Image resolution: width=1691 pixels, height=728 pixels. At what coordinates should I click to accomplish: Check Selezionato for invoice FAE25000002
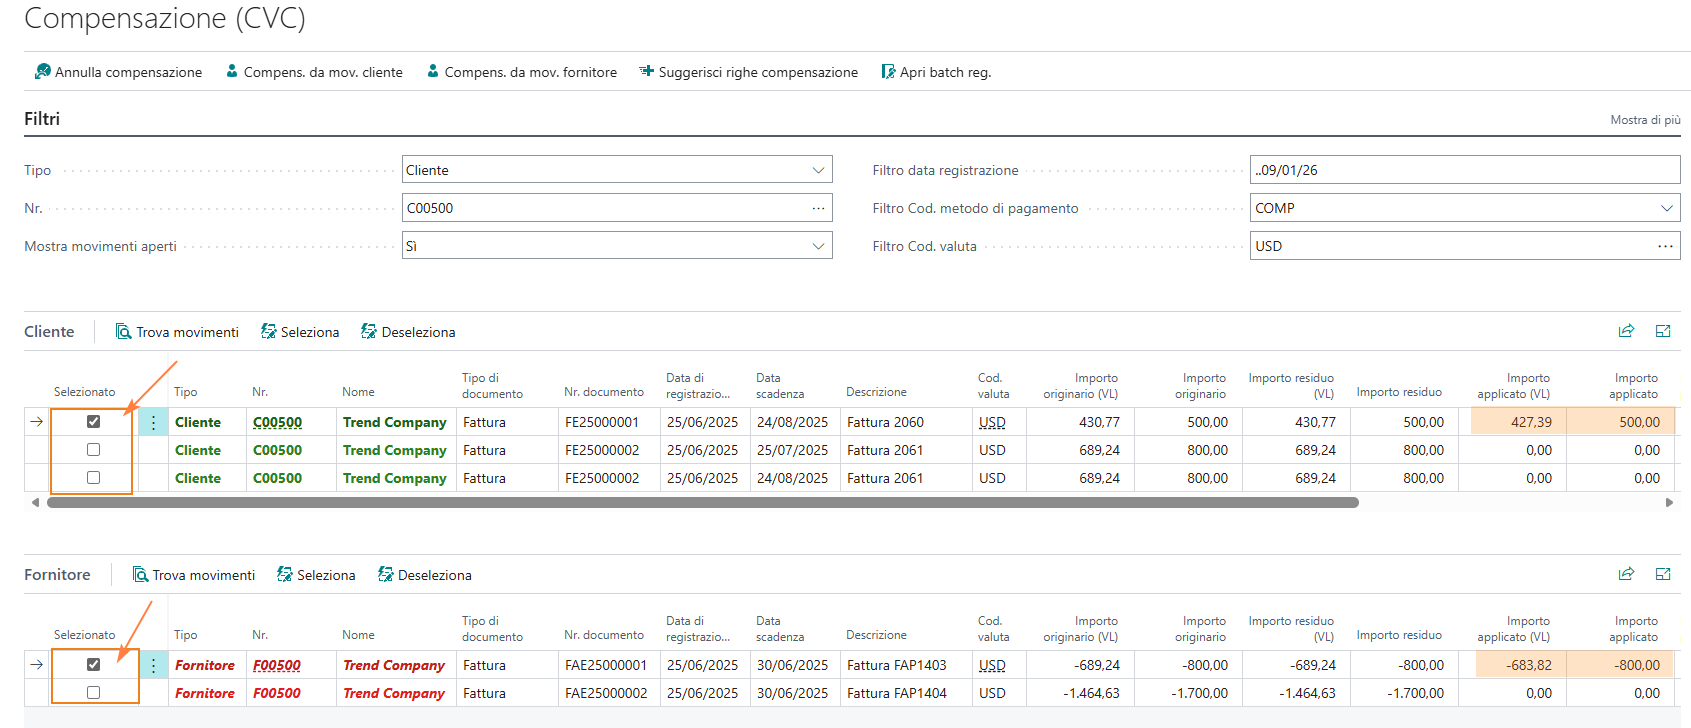pos(93,693)
